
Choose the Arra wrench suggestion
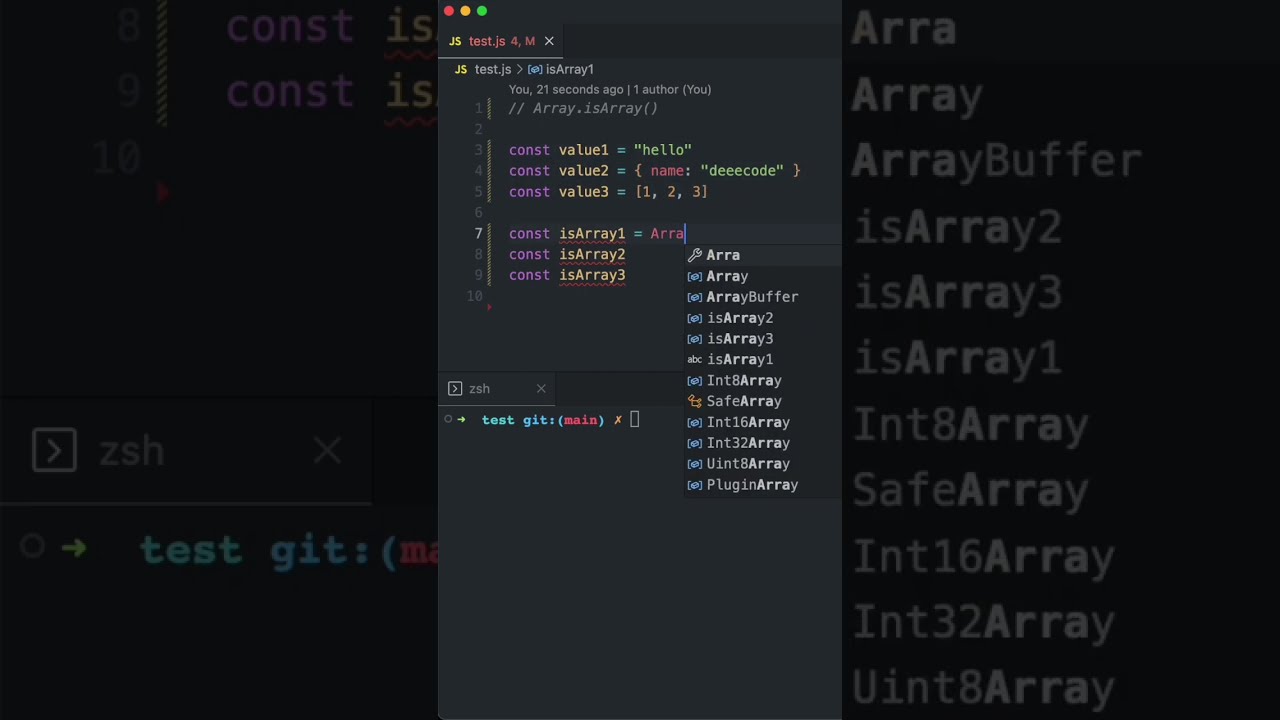(763, 255)
